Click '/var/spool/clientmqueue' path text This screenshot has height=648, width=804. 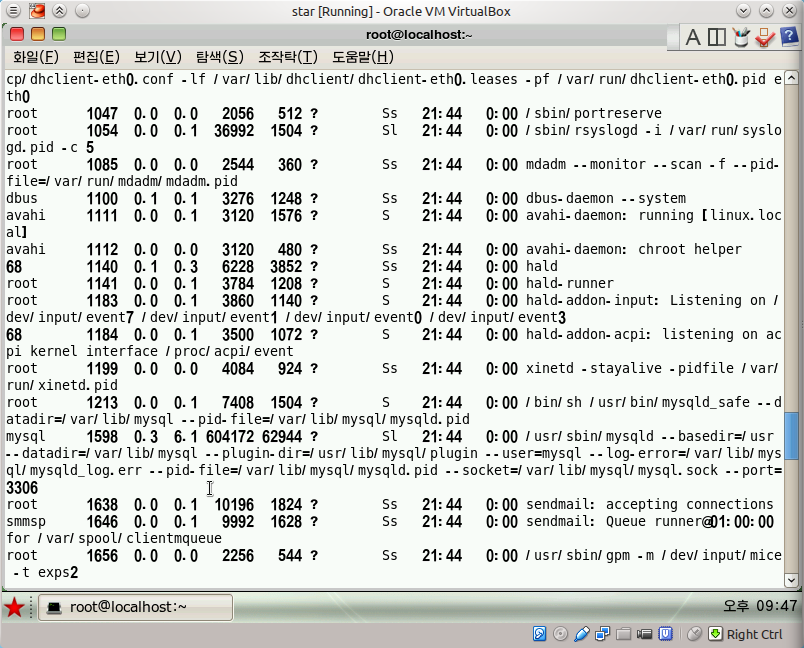(130, 538)
